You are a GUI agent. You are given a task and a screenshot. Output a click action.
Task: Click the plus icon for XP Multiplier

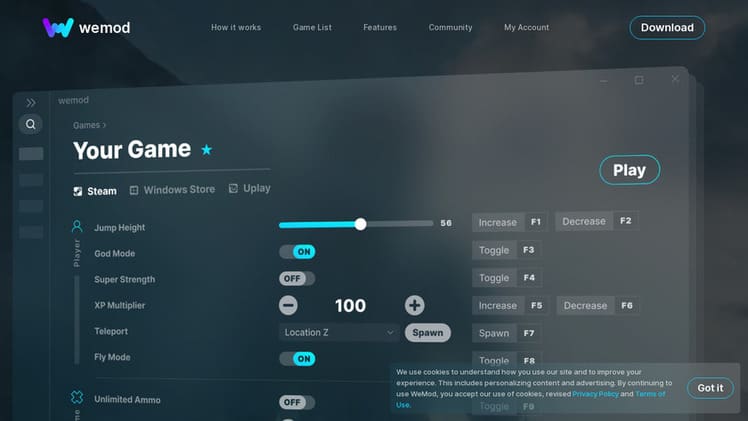tap(414, 306)
